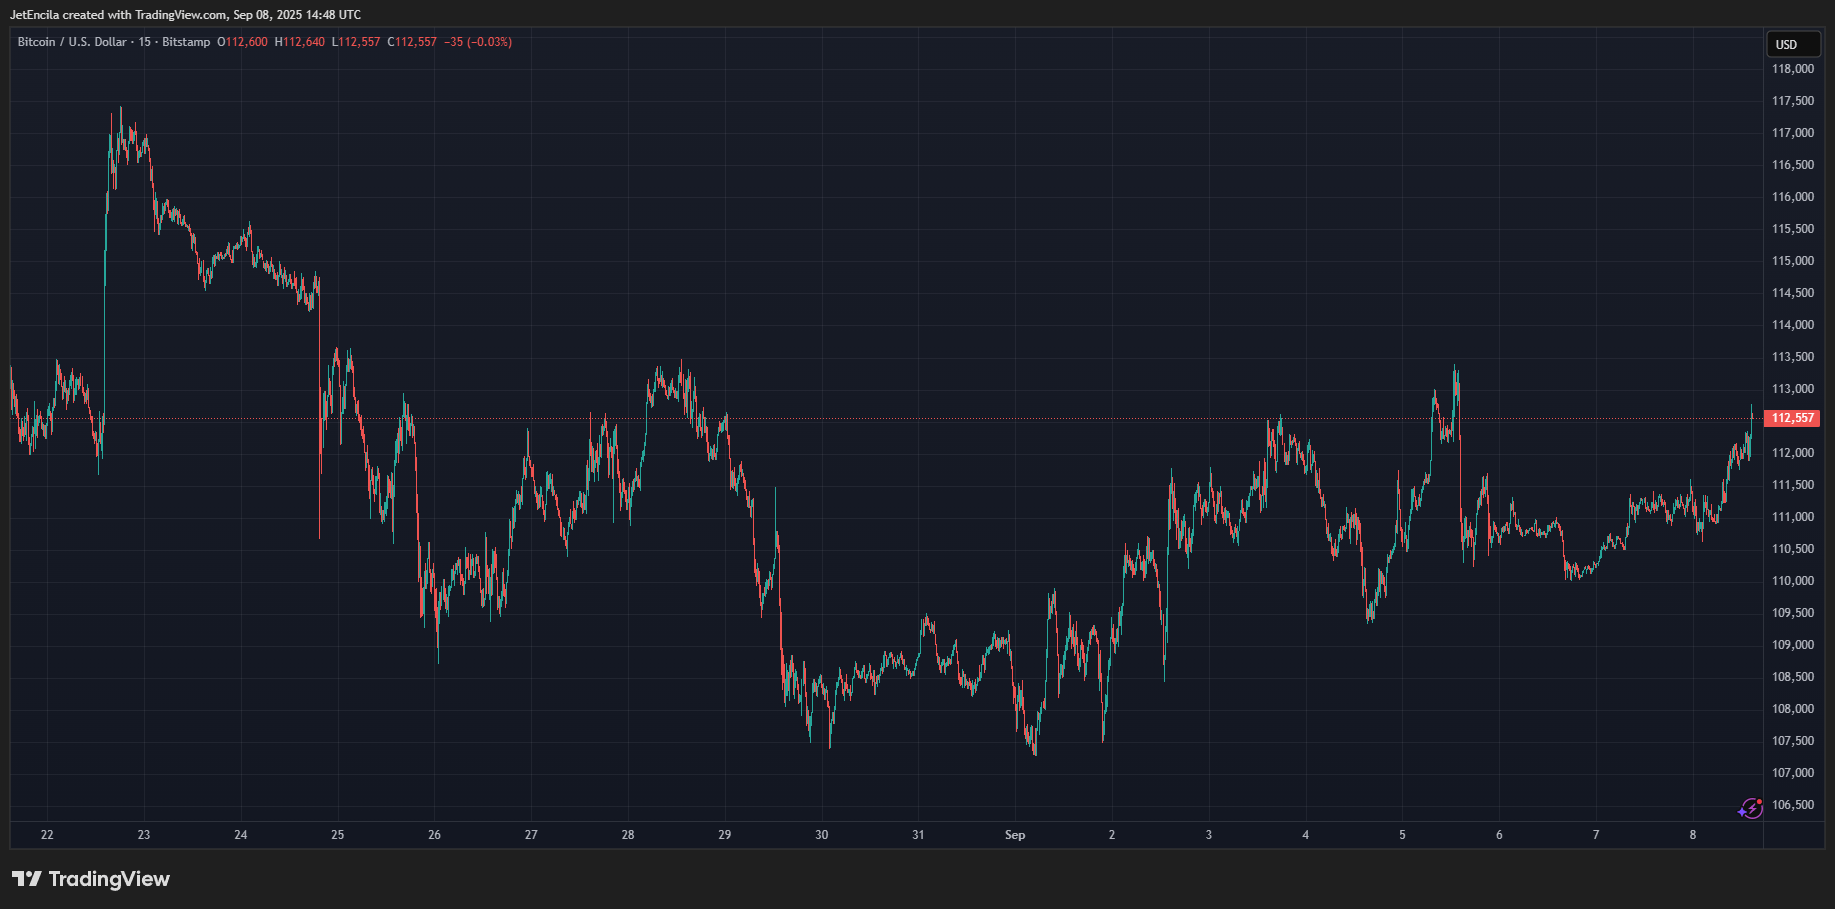The image size is (1835, 909).
Task: Click the TradingView.com attribution text at top
Action: (181, 15)
